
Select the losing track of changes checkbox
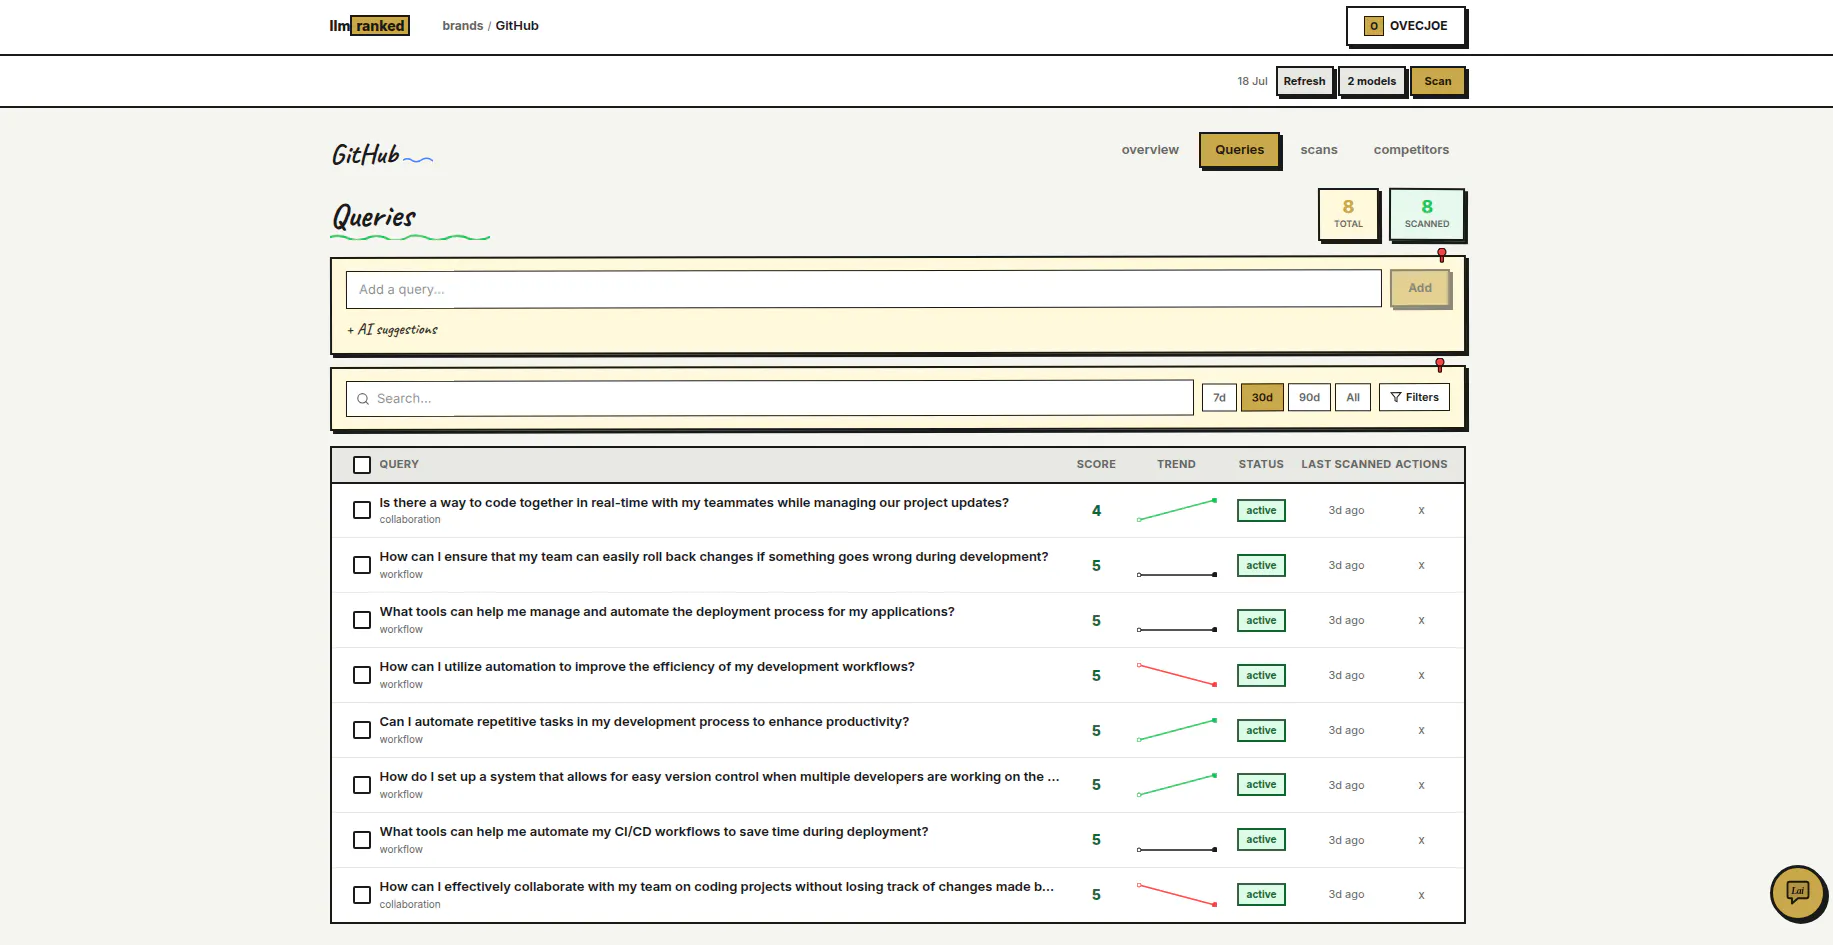click(362, 896)
